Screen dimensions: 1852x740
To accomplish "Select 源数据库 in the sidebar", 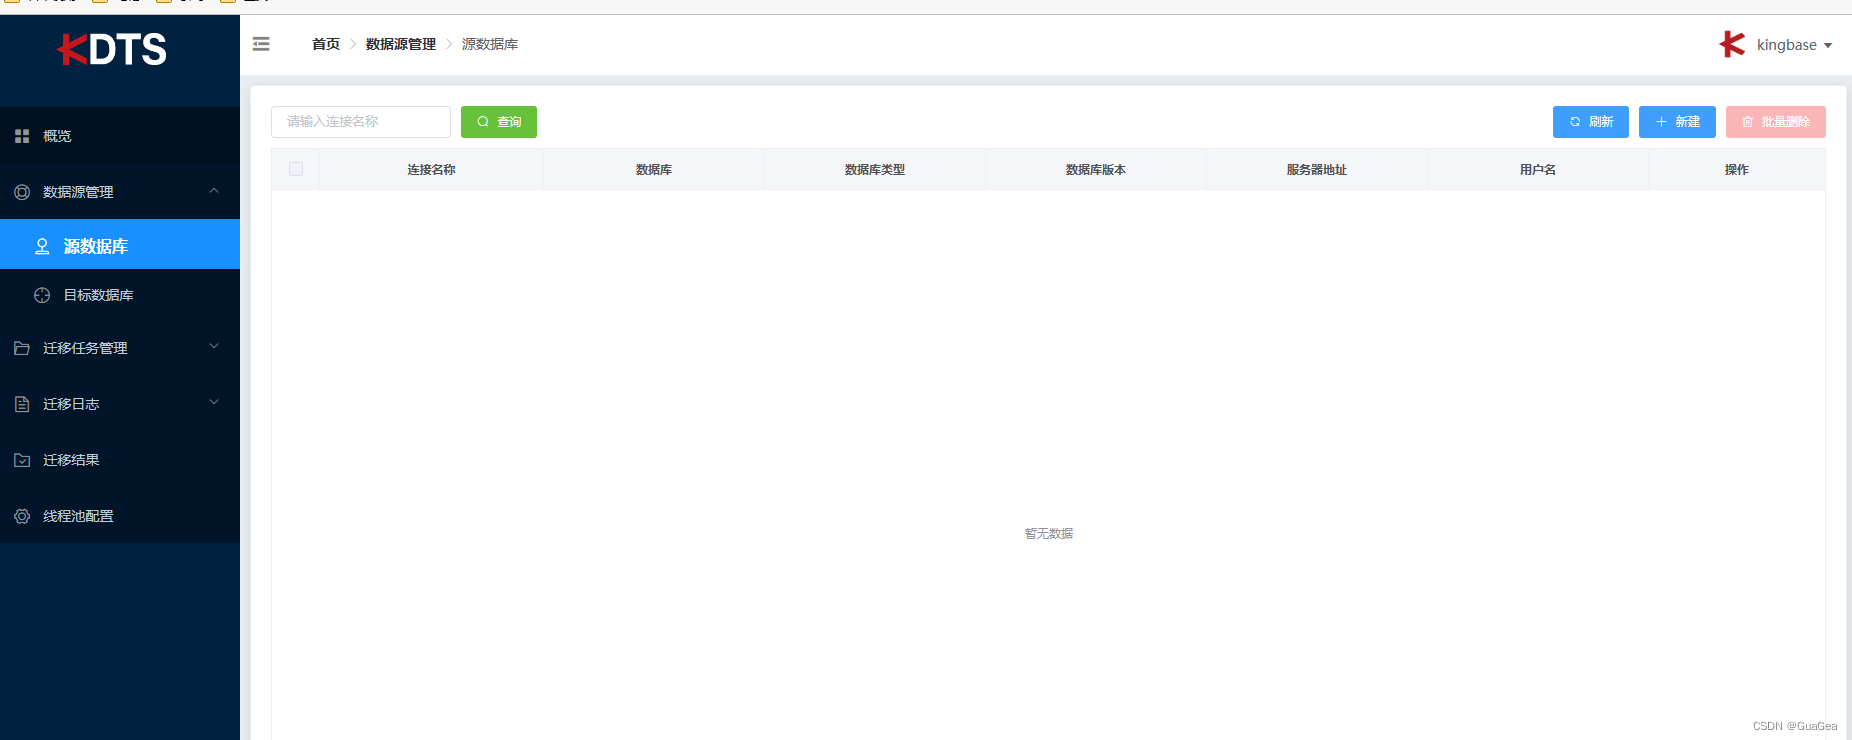I will (x=120, y=245).
